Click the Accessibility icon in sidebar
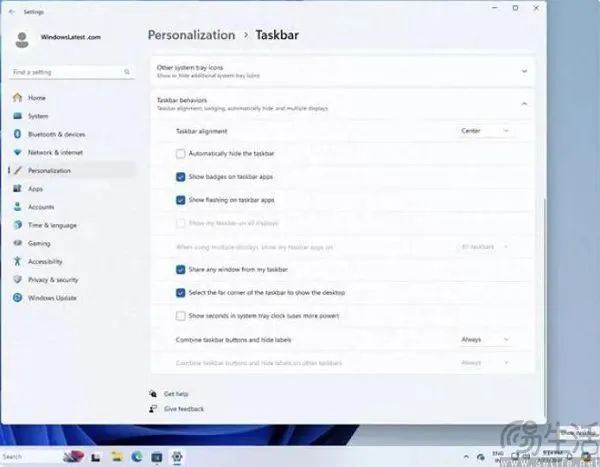600x467 pixels. pos(17,261)
